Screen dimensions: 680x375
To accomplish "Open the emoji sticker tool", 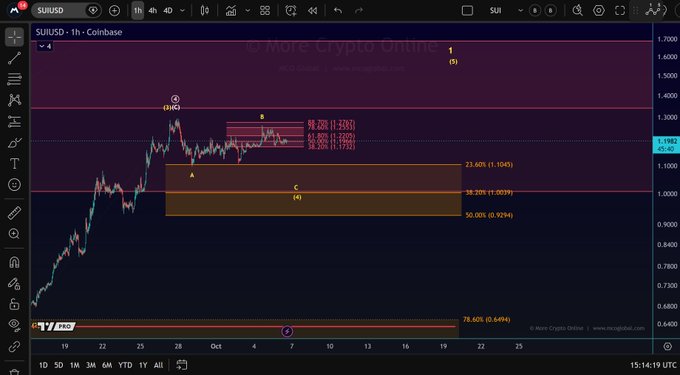I will click(x=14, y=185).
